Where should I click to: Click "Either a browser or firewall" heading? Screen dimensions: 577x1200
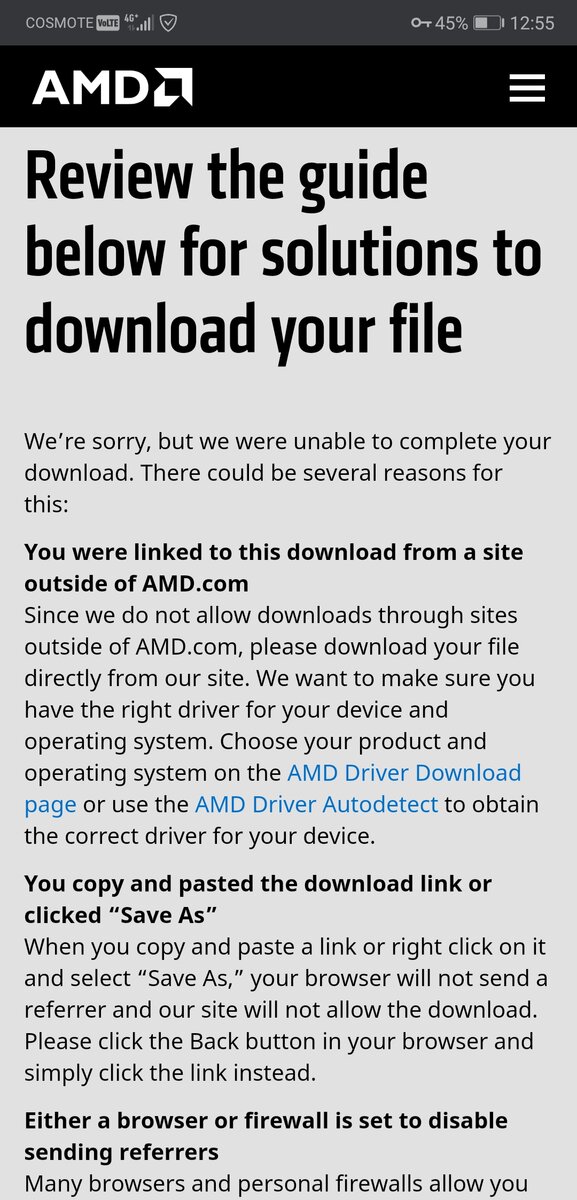pyautogui.click(x=266, y=1135)
